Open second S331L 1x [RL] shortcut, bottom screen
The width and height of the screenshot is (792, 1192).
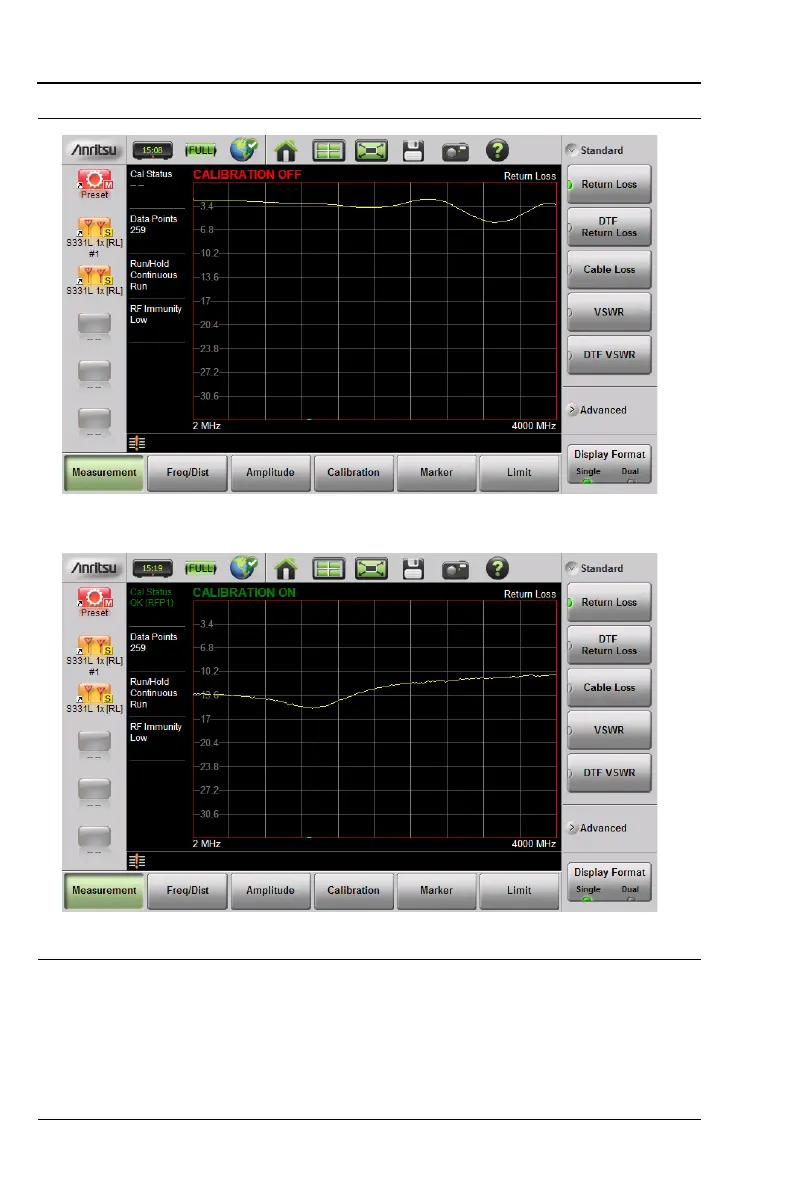pos(94,698)
